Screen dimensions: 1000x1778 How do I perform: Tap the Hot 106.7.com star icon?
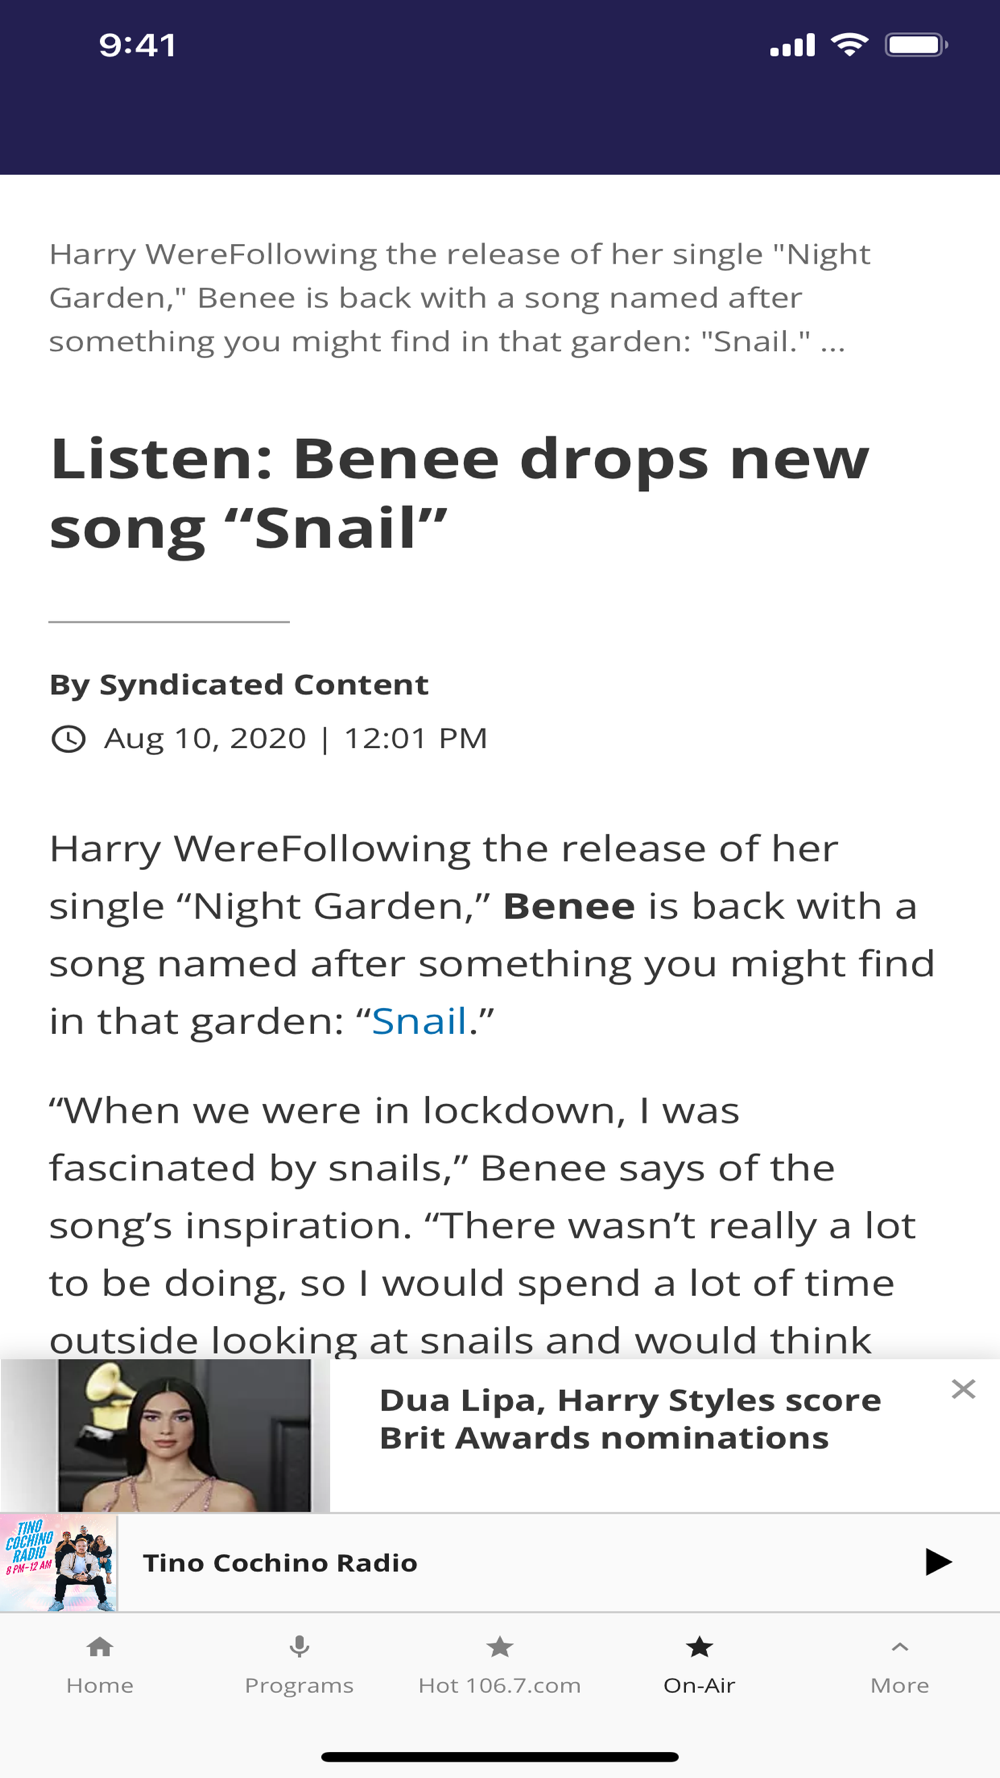pyautogui.click(x=499, y=1647)
